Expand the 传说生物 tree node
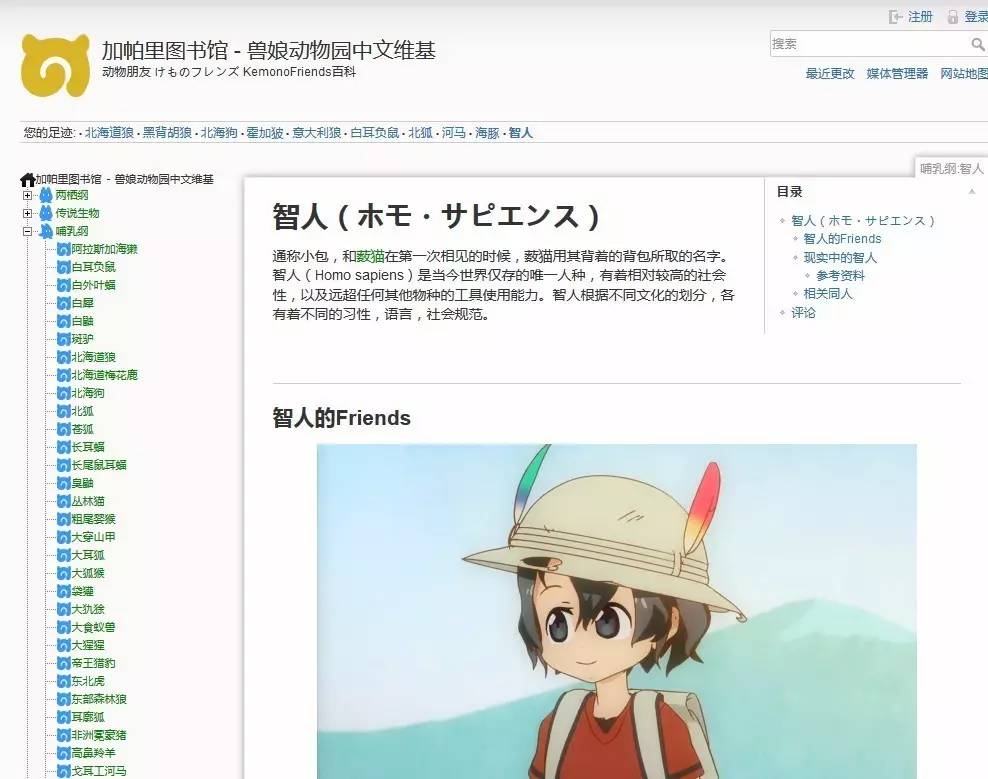The image size is (988, 779). (x=27, y=213)
